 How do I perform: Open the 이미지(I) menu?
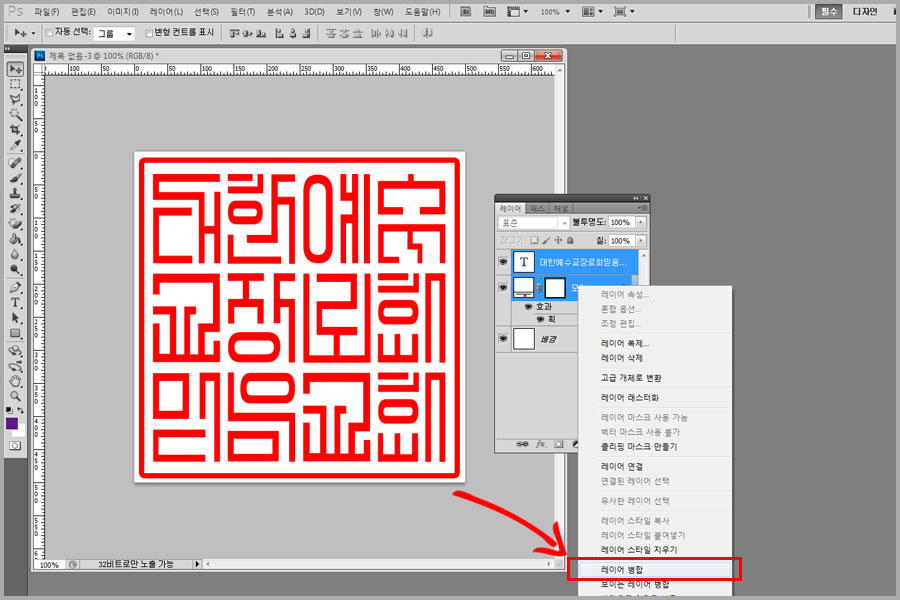[123, 11]
